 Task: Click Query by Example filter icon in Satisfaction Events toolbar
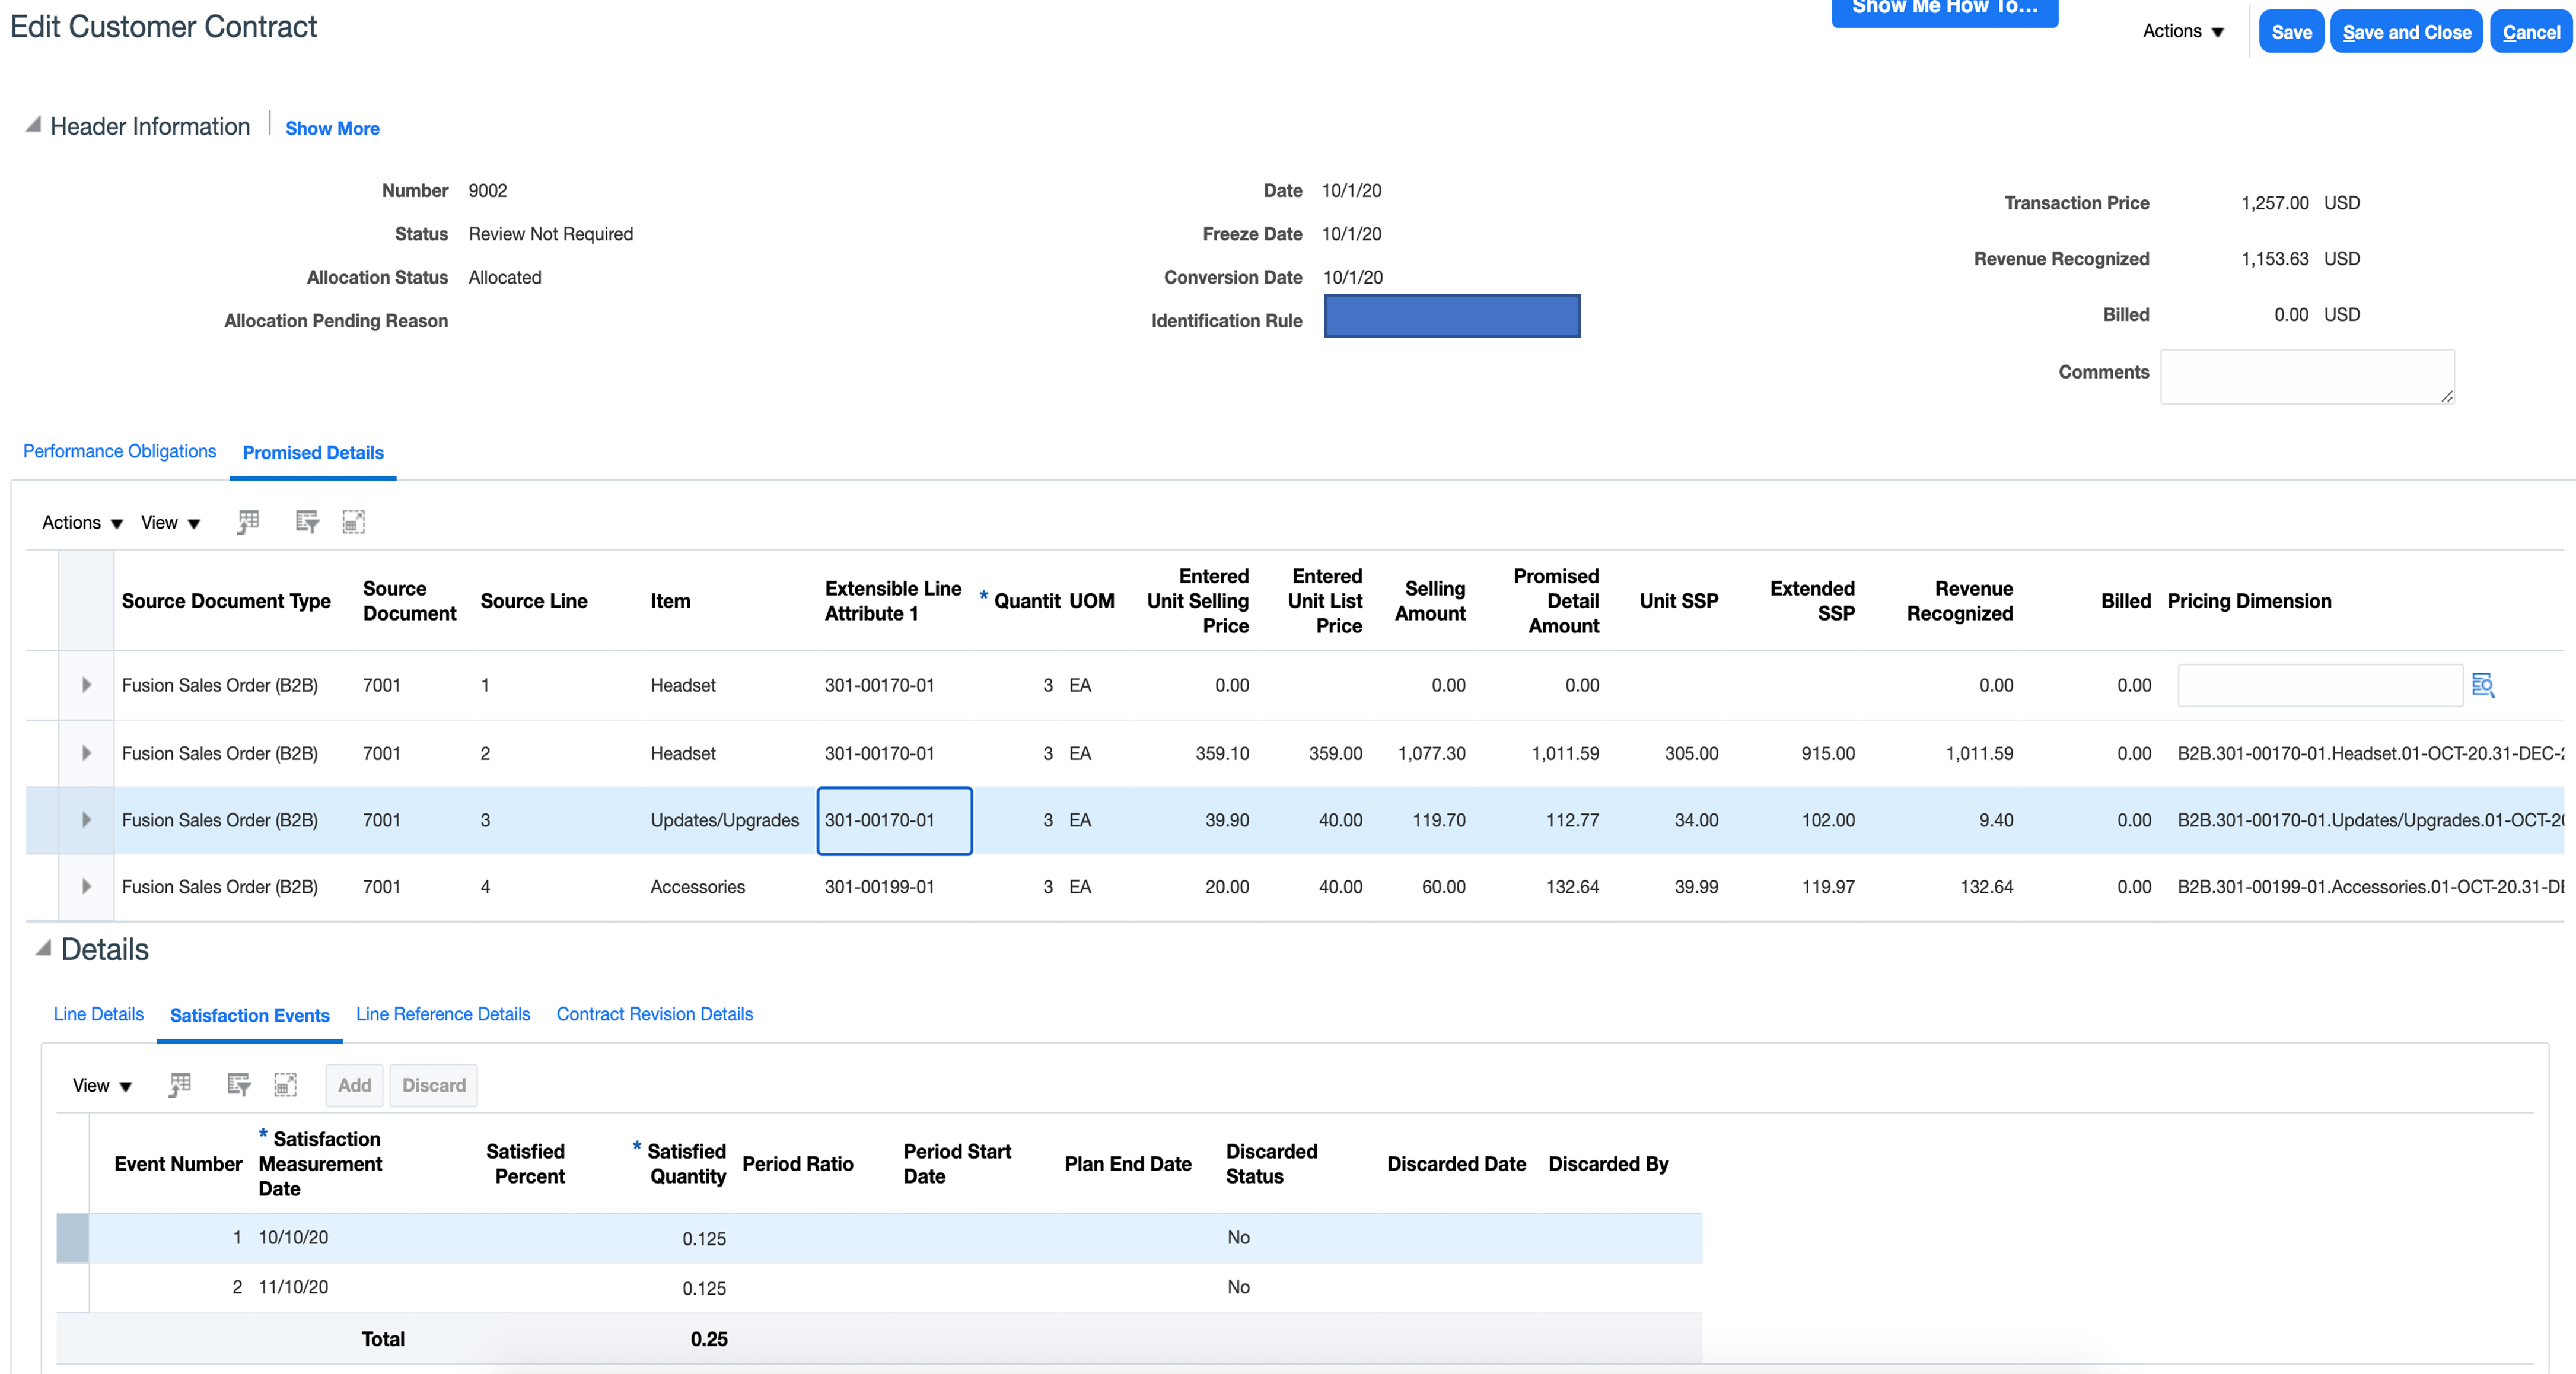239,1085
